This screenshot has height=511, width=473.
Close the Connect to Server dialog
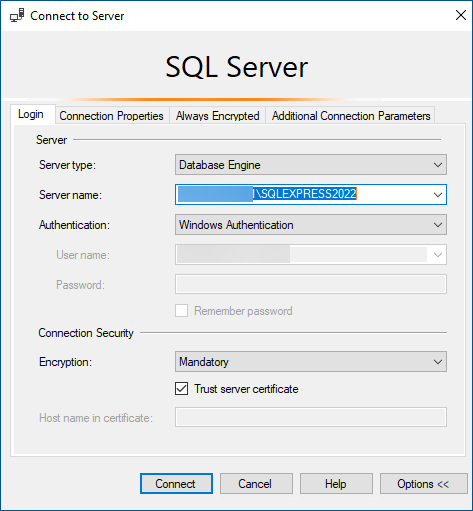pyautogui.click(x=461, y=15)
